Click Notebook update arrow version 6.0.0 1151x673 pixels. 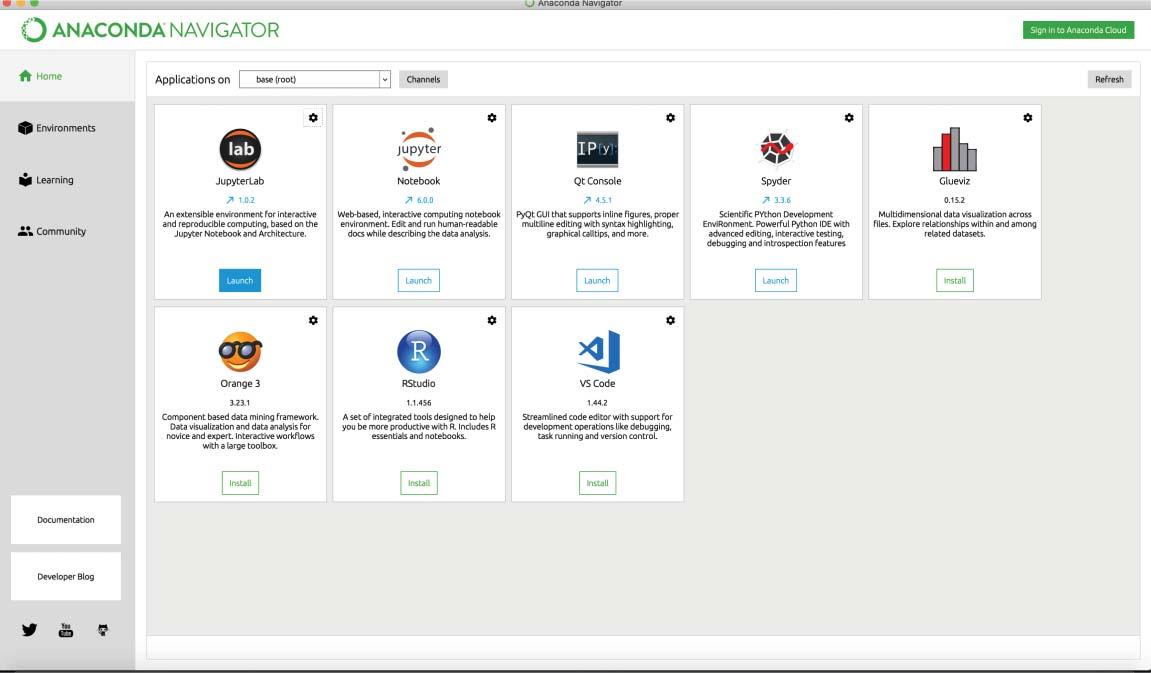click(418, 200)
